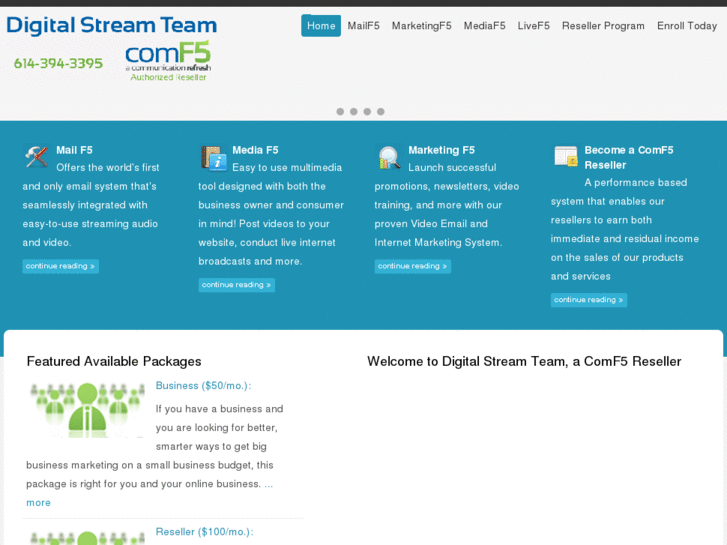Viewport: 727px width, 545px height.
Task: Click the Featured Available Packages heading
Action: (x=114, y=361)
